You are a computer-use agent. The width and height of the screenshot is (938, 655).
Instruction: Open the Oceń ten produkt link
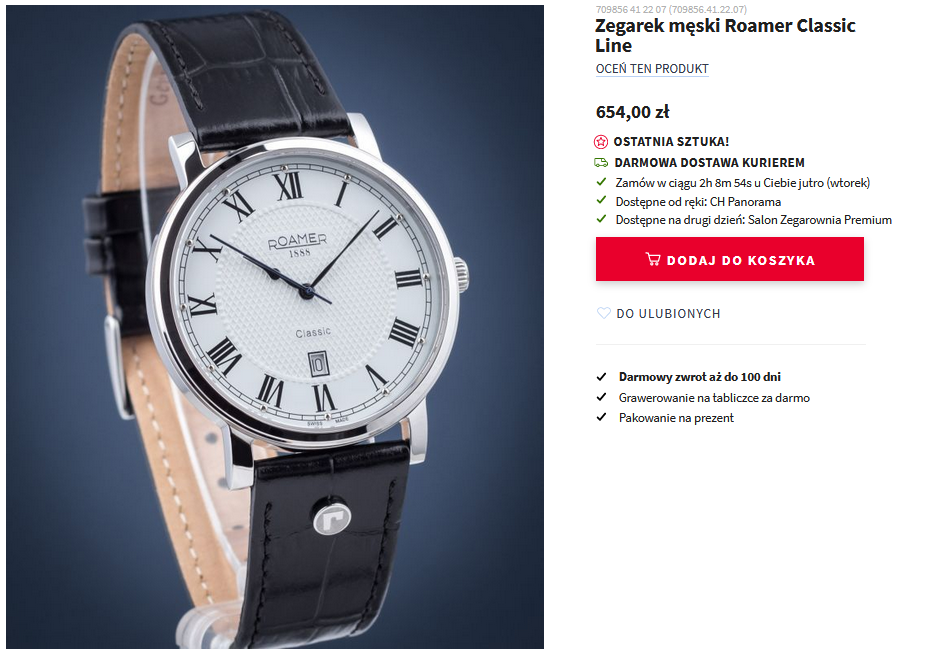[x=651, y=69]
